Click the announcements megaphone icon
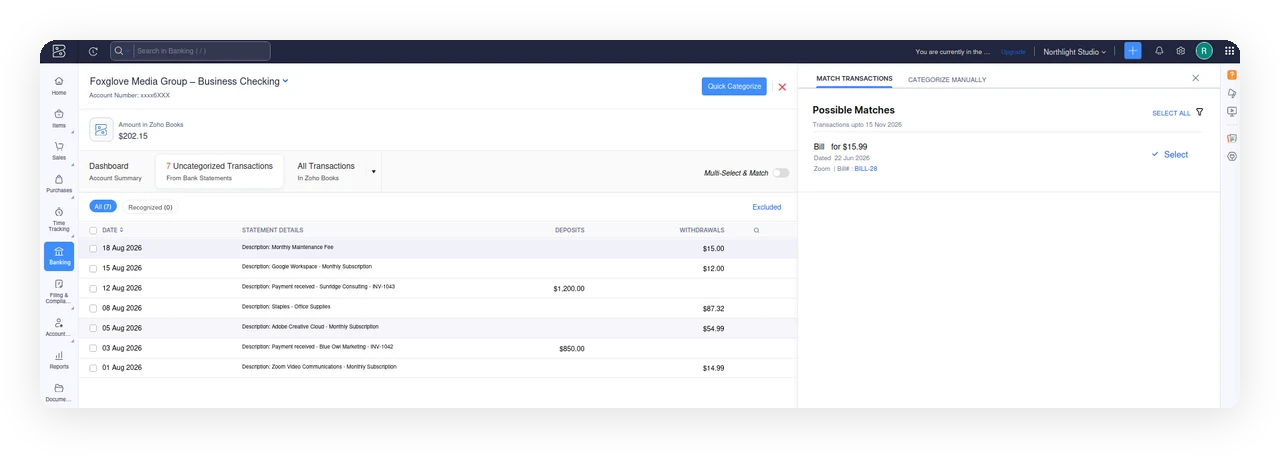Screen dimensions: 1280x456 pos(1232,93)
